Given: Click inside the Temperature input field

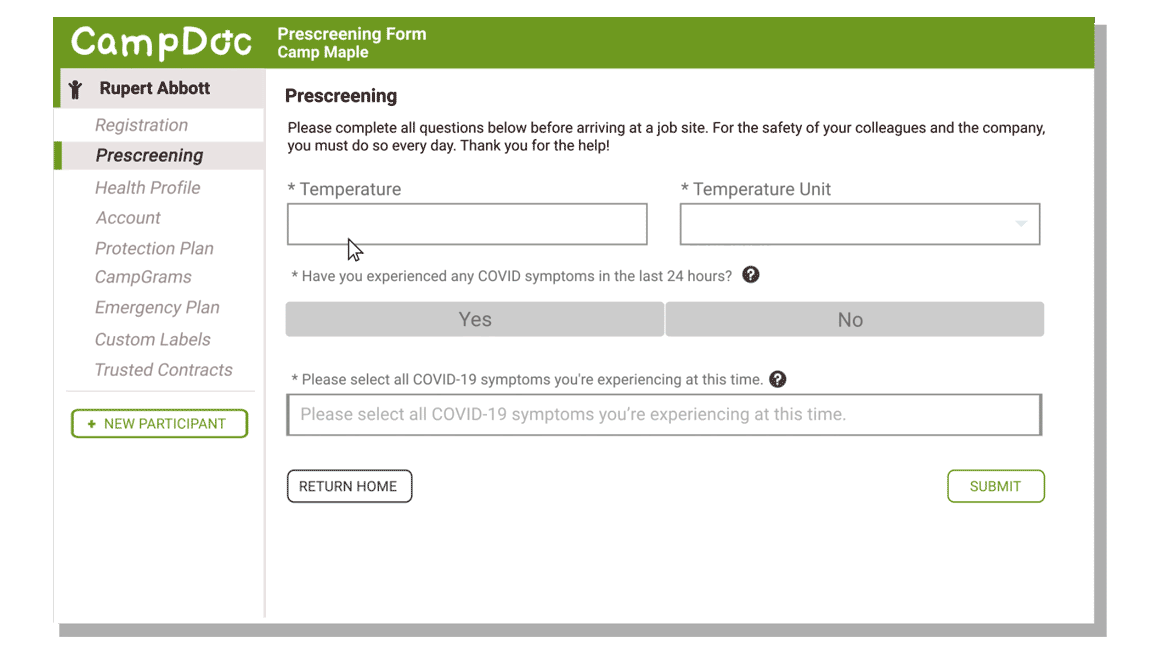Looking at the screenshot, I should [x=466, y=223].
